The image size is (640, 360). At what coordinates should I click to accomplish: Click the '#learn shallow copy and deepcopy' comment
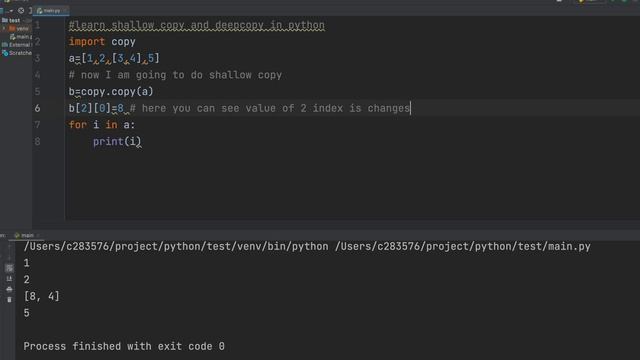(x=197, y=25)
